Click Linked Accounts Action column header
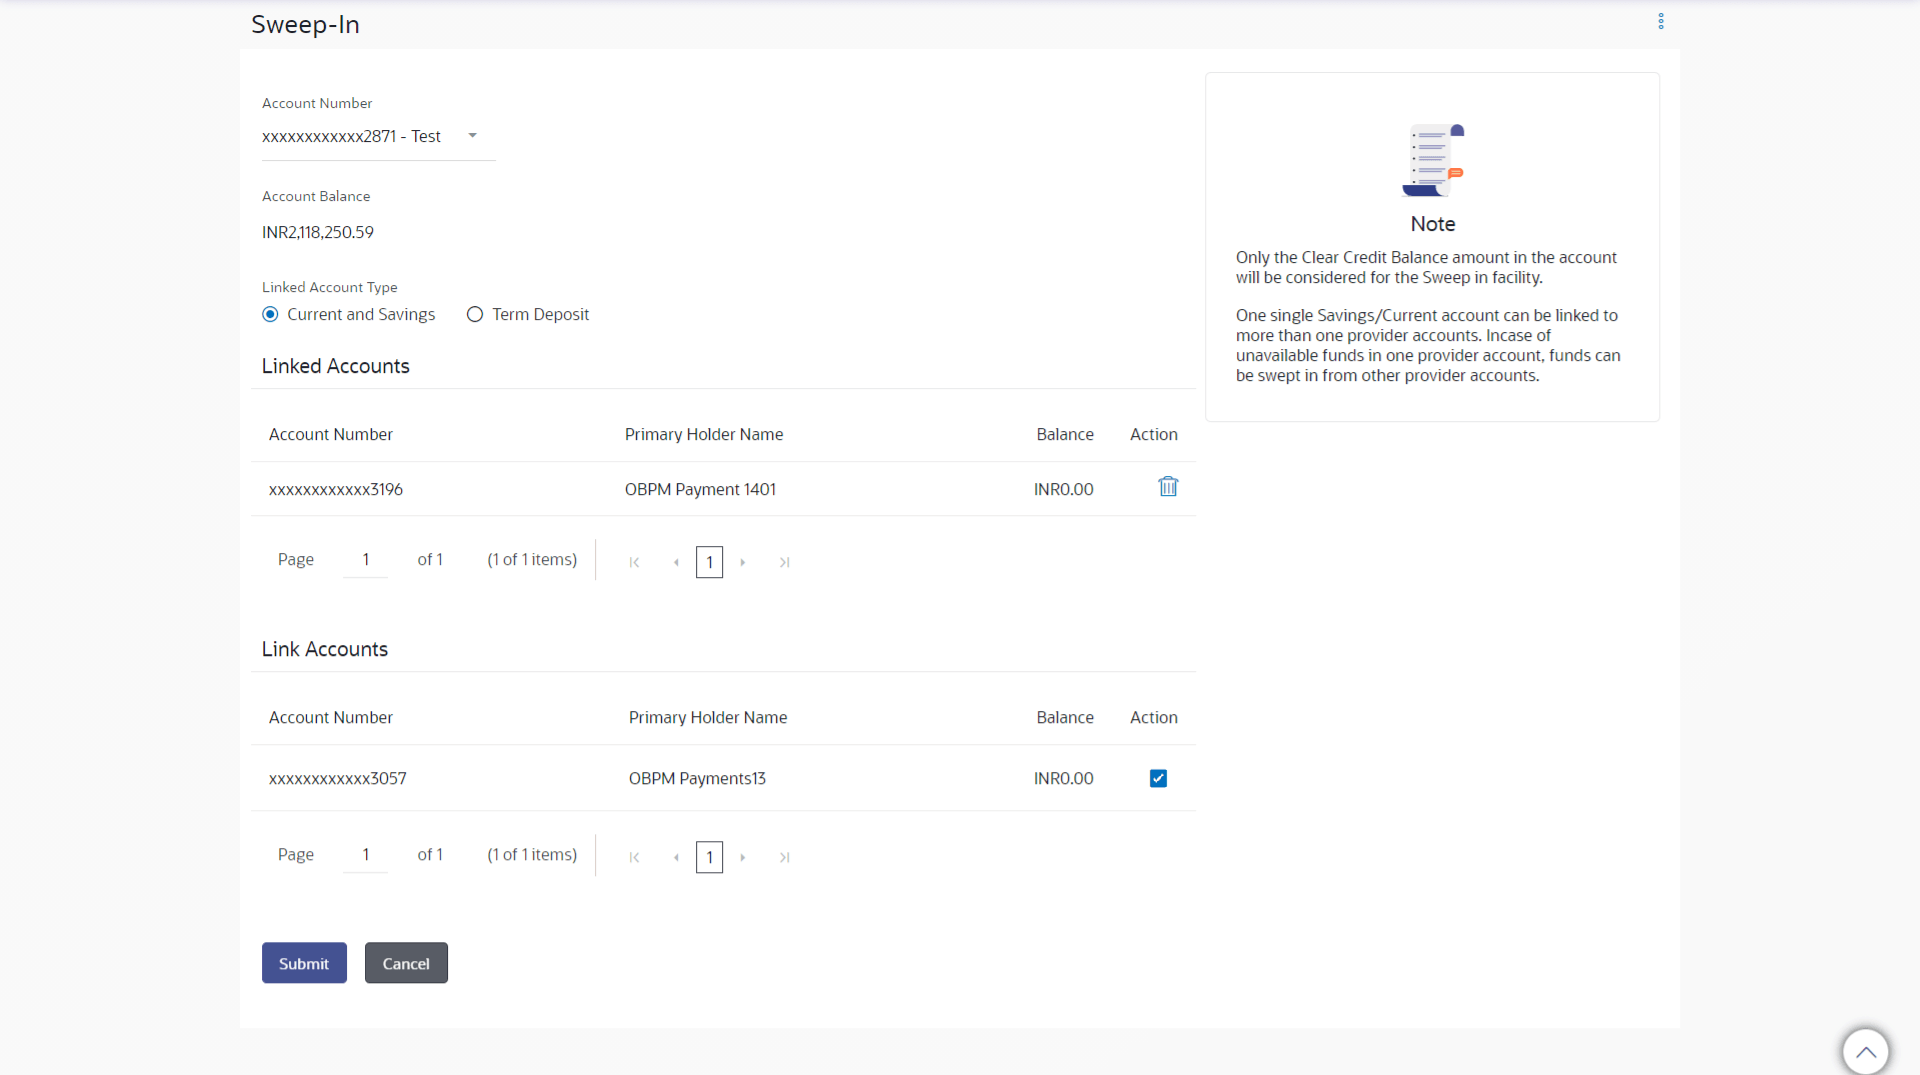This screenshot has height=1075, width=1920. click(x=1154, y=434)
